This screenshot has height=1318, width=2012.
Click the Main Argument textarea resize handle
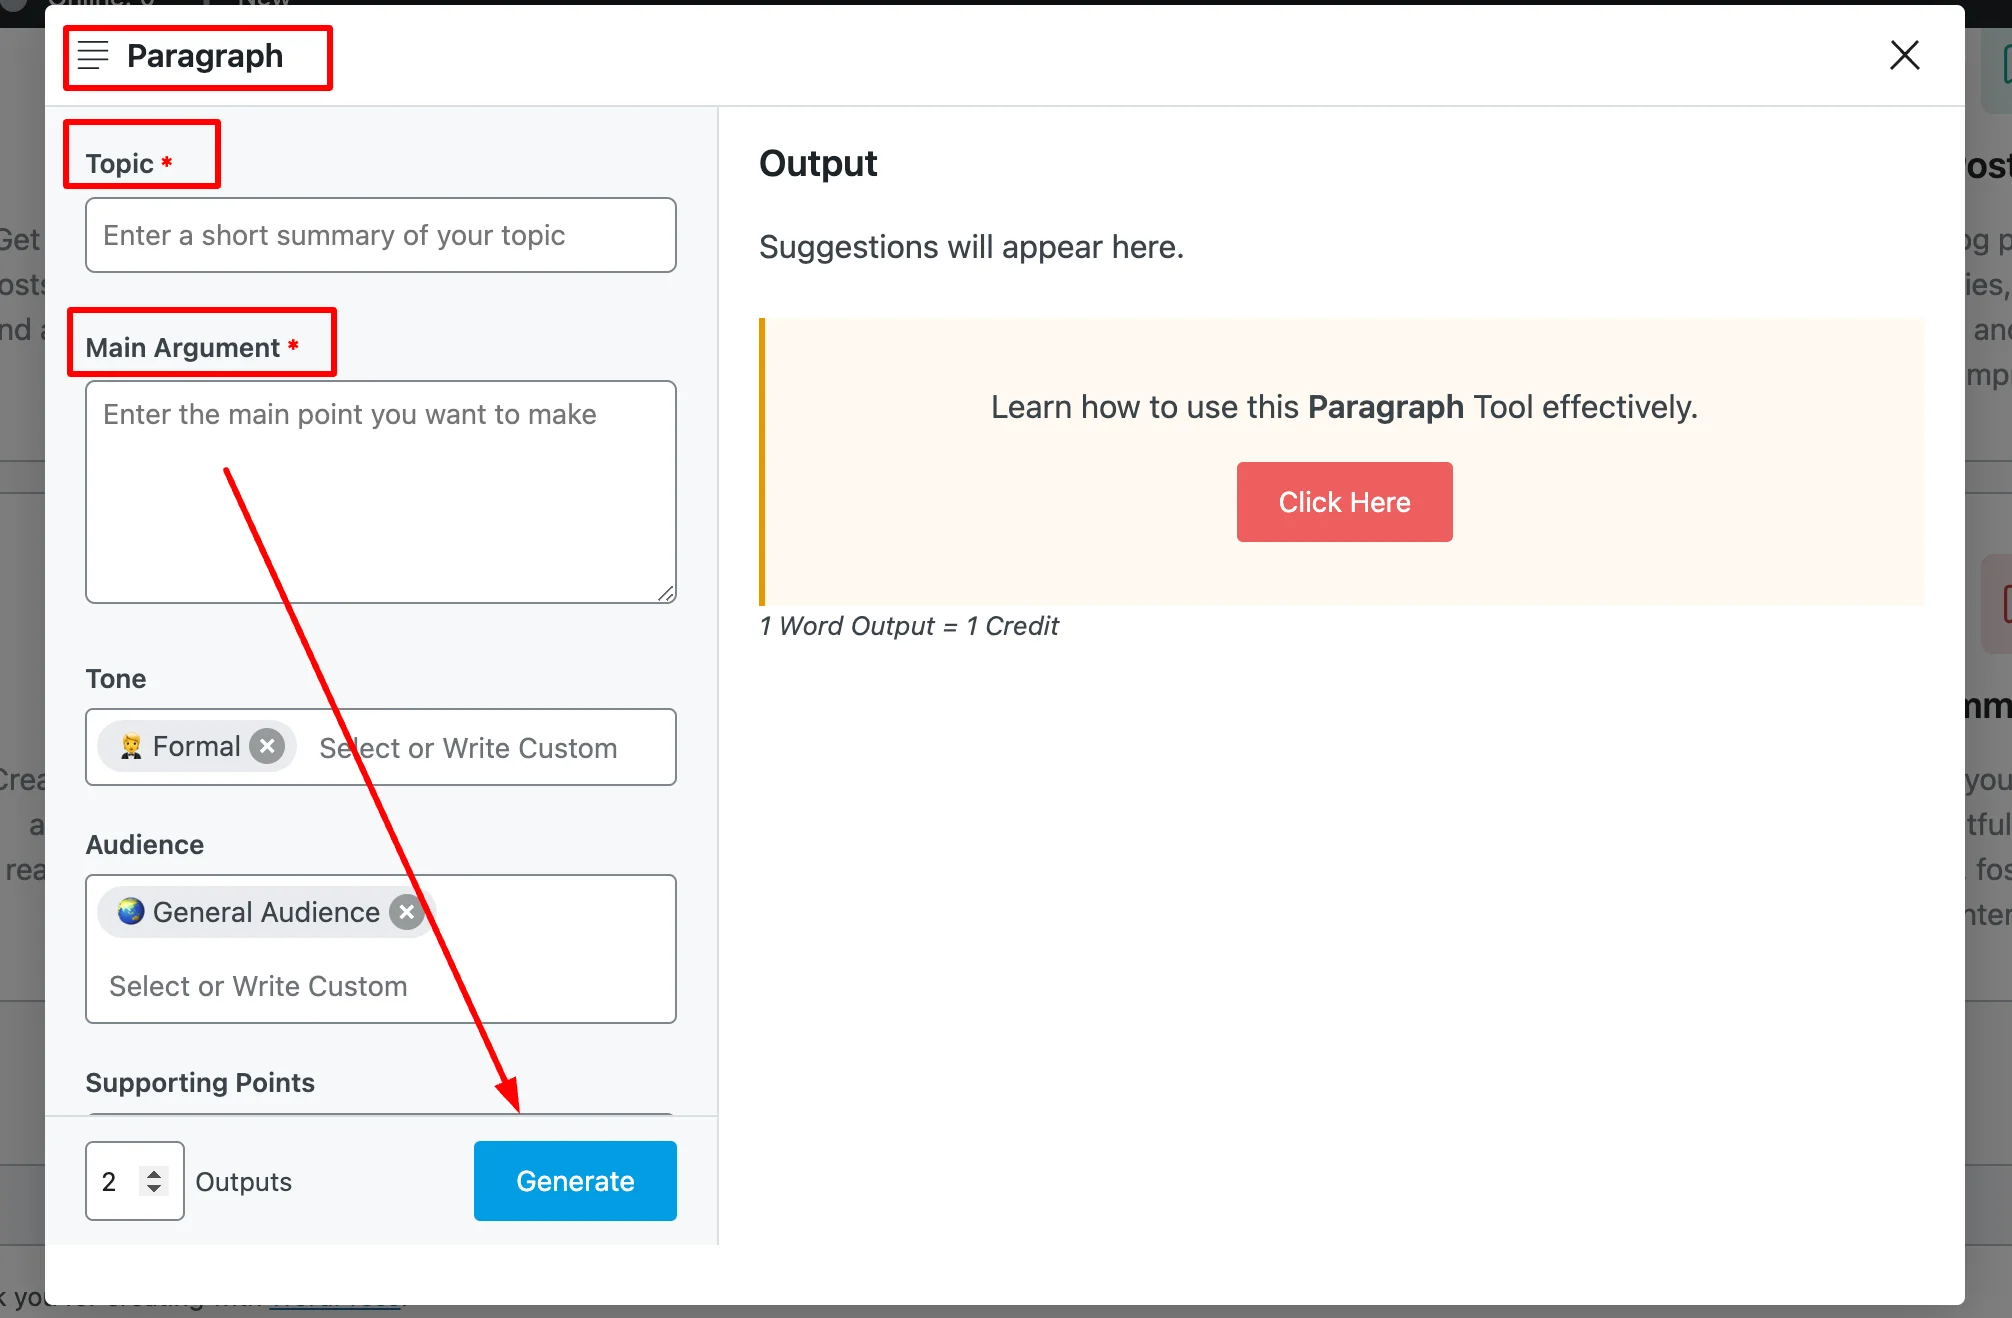[666, 593]
